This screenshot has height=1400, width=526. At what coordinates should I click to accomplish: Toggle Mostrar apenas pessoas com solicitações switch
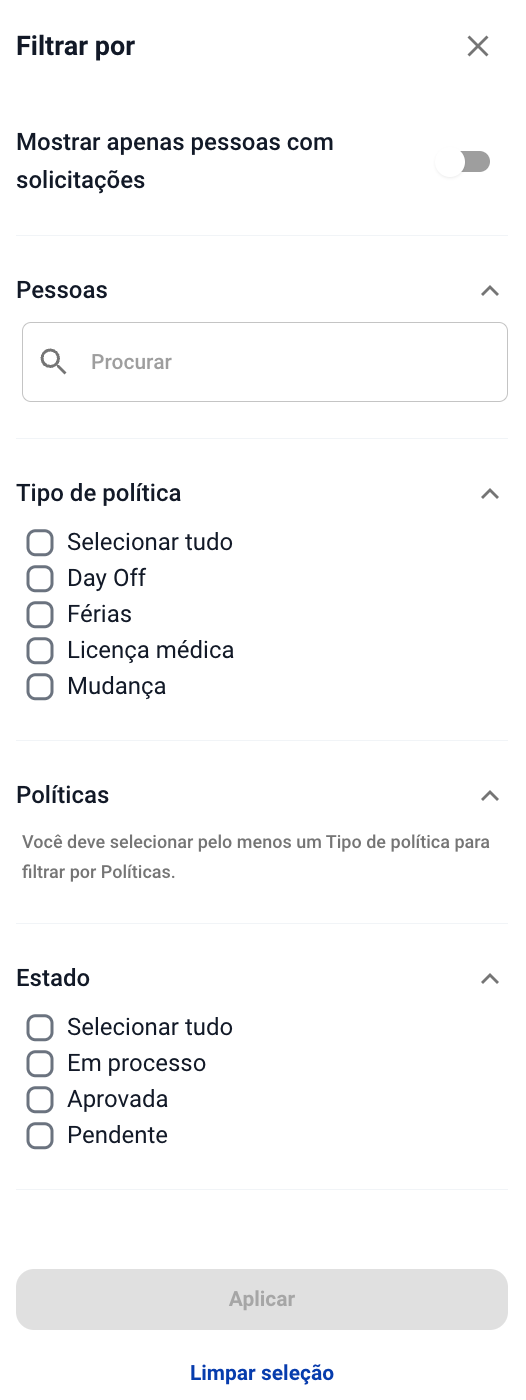coord(464,162)
